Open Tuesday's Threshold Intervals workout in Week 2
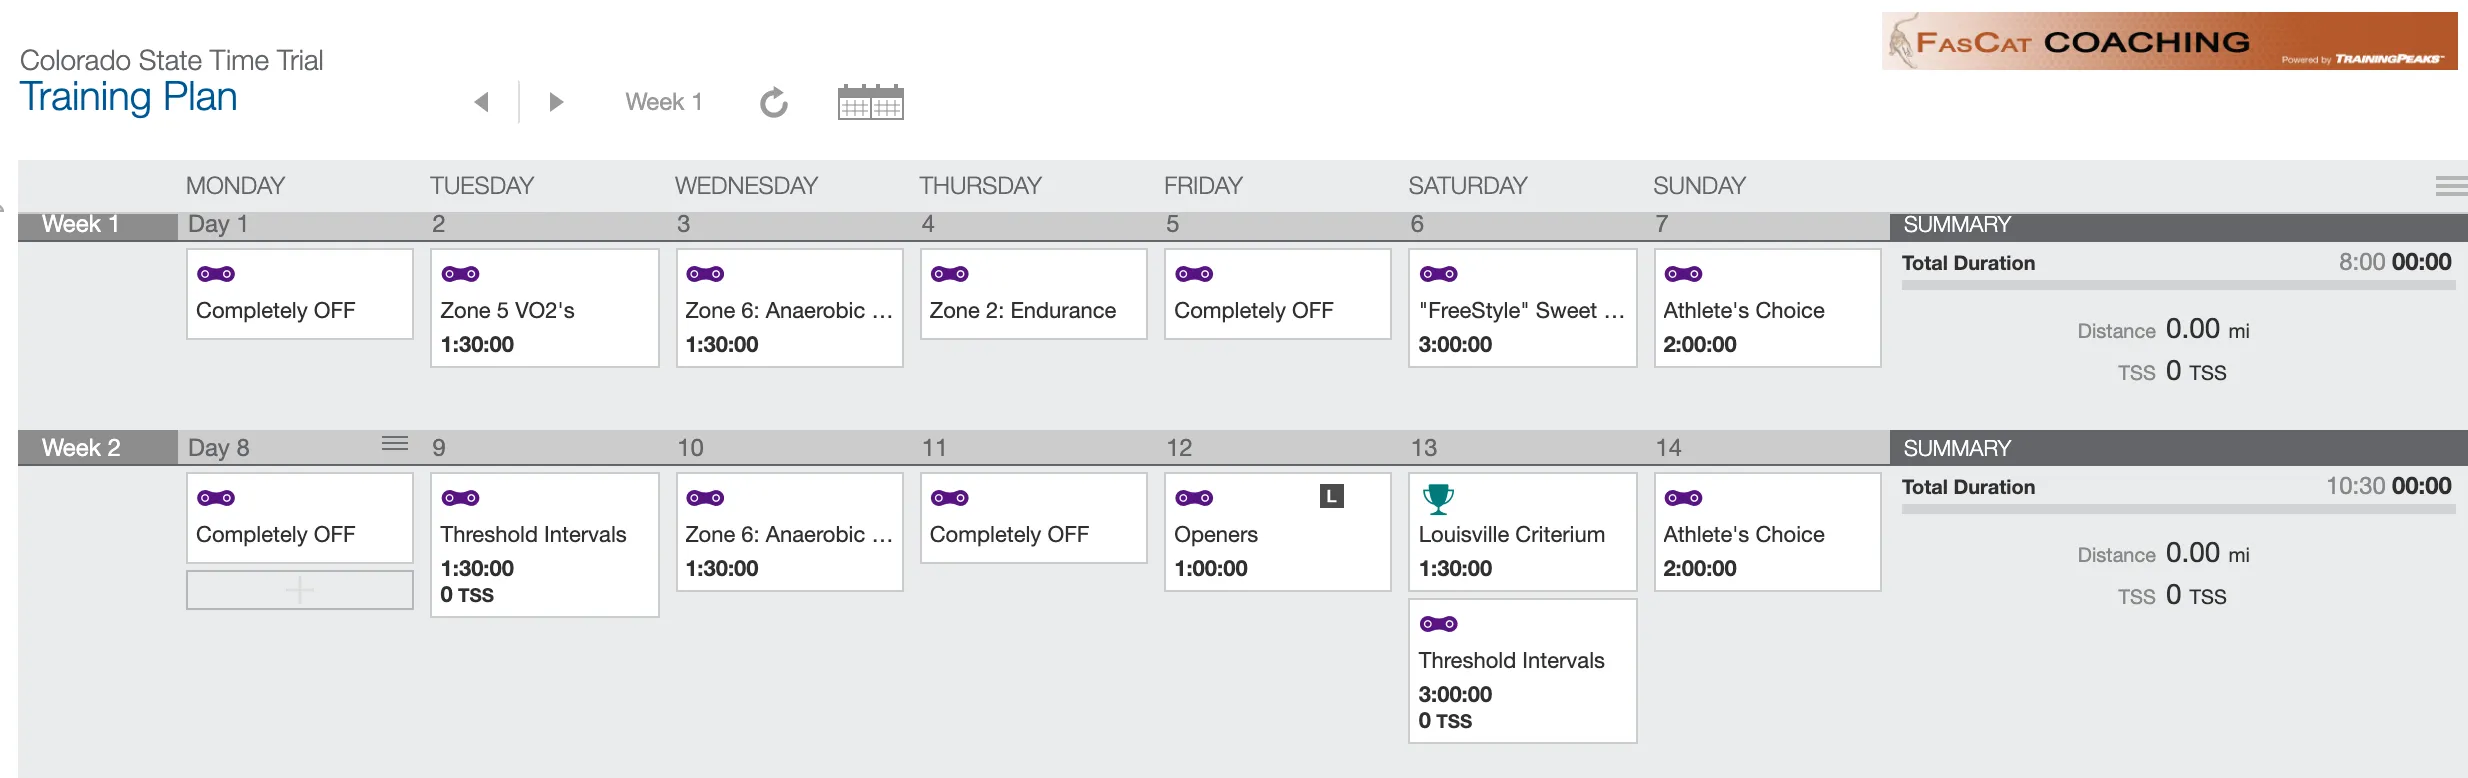Screen dimensions: 2468x778 [545, 545]
